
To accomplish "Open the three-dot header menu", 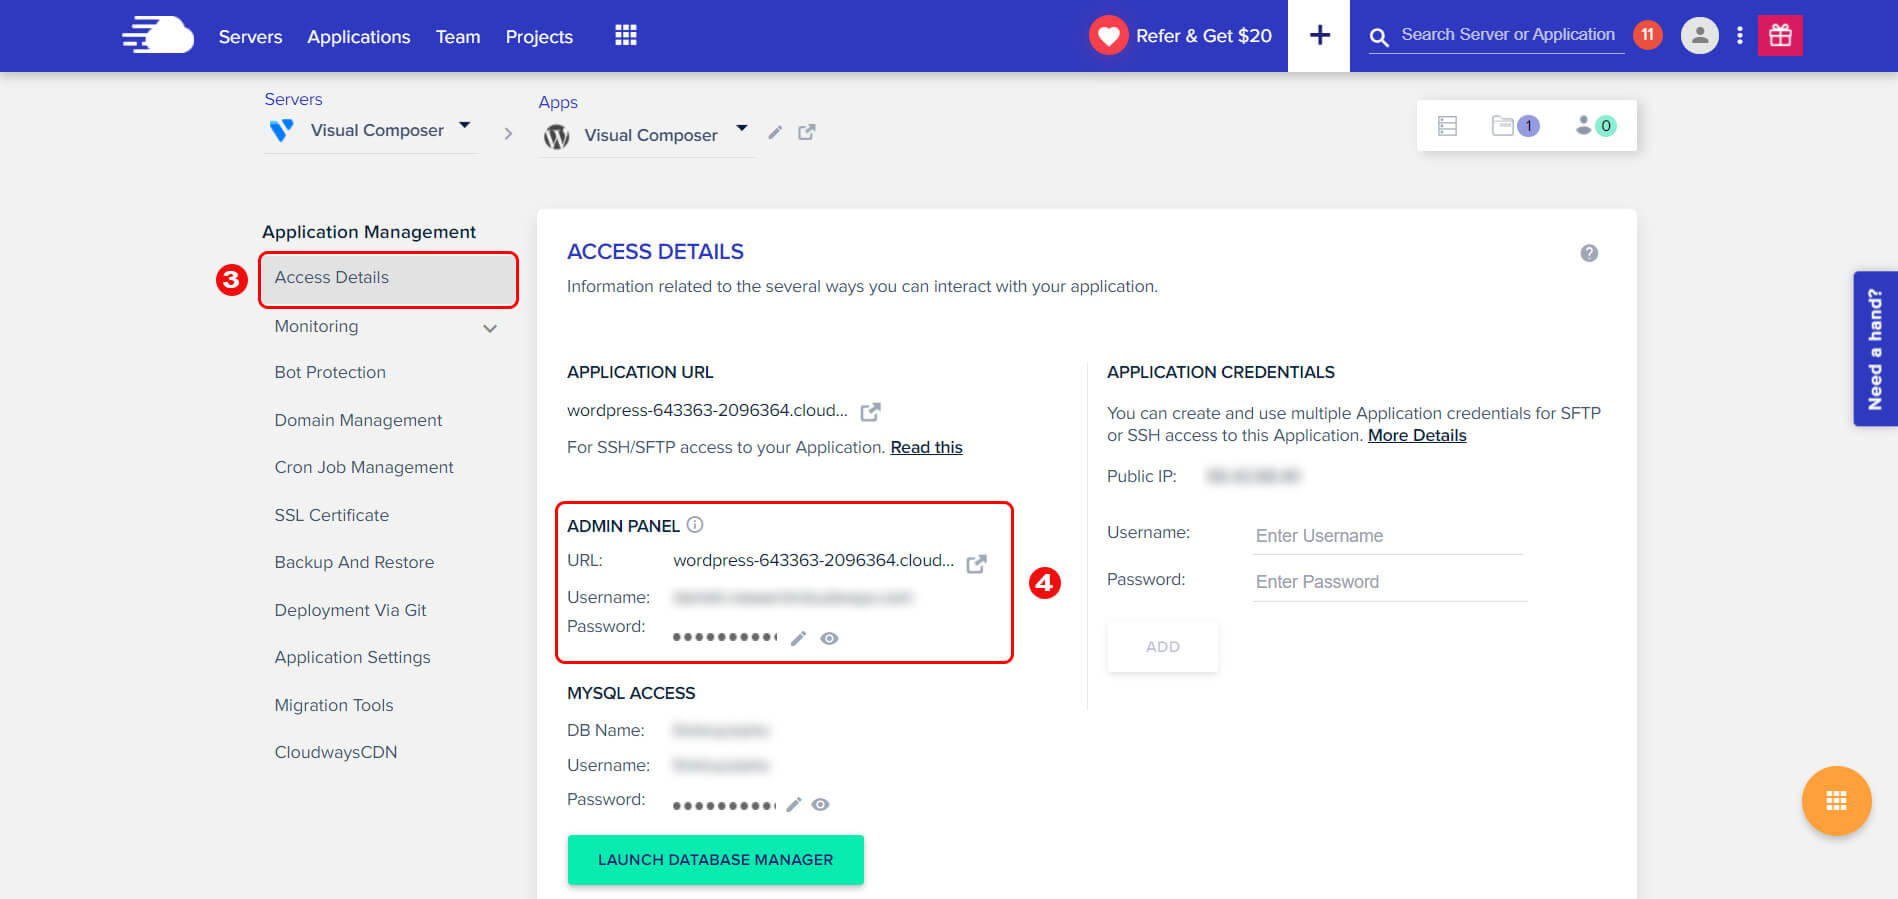I will click(1740, 36).
